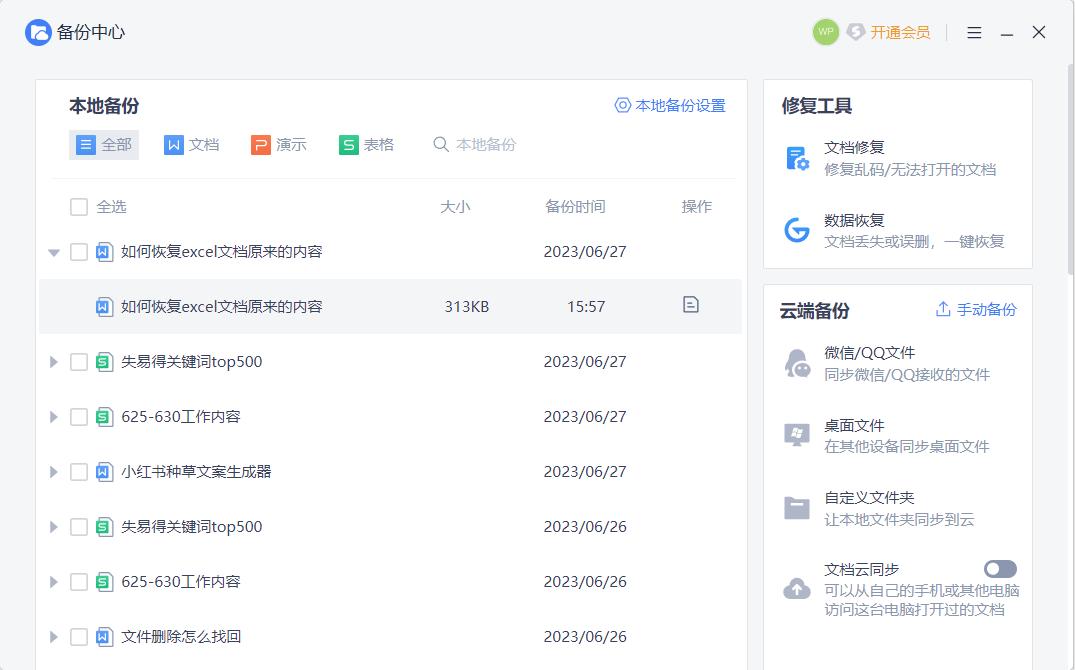The width and height of the screenshot is (1075, 670).
Task: Check the box beside 小红书种草文案生成器
Action: pos(80,471)
